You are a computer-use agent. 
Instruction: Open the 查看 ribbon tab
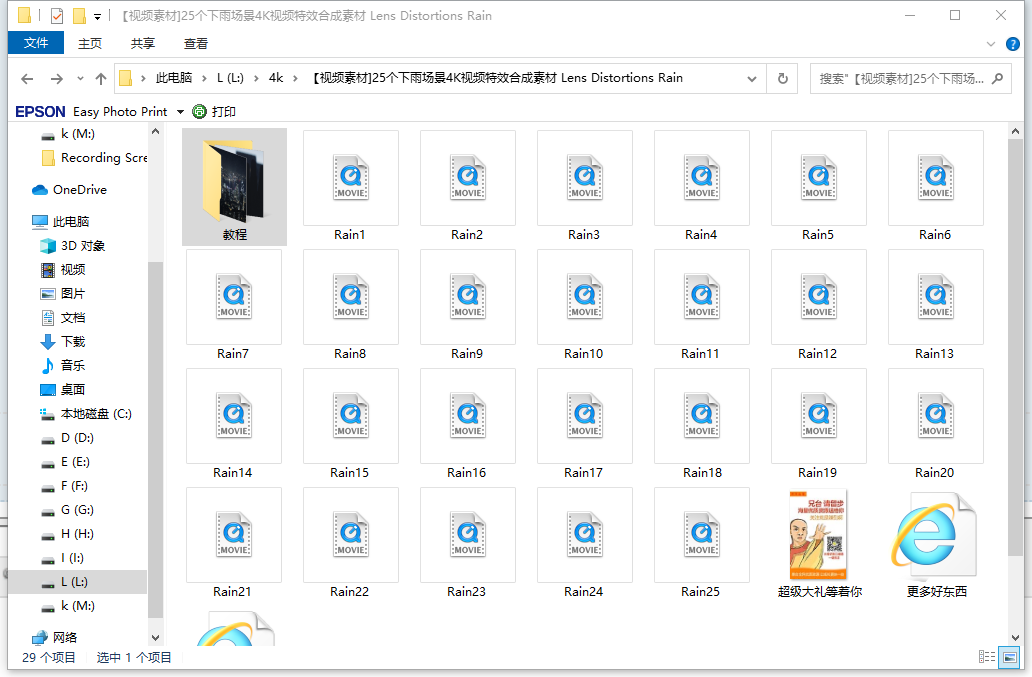195,43
